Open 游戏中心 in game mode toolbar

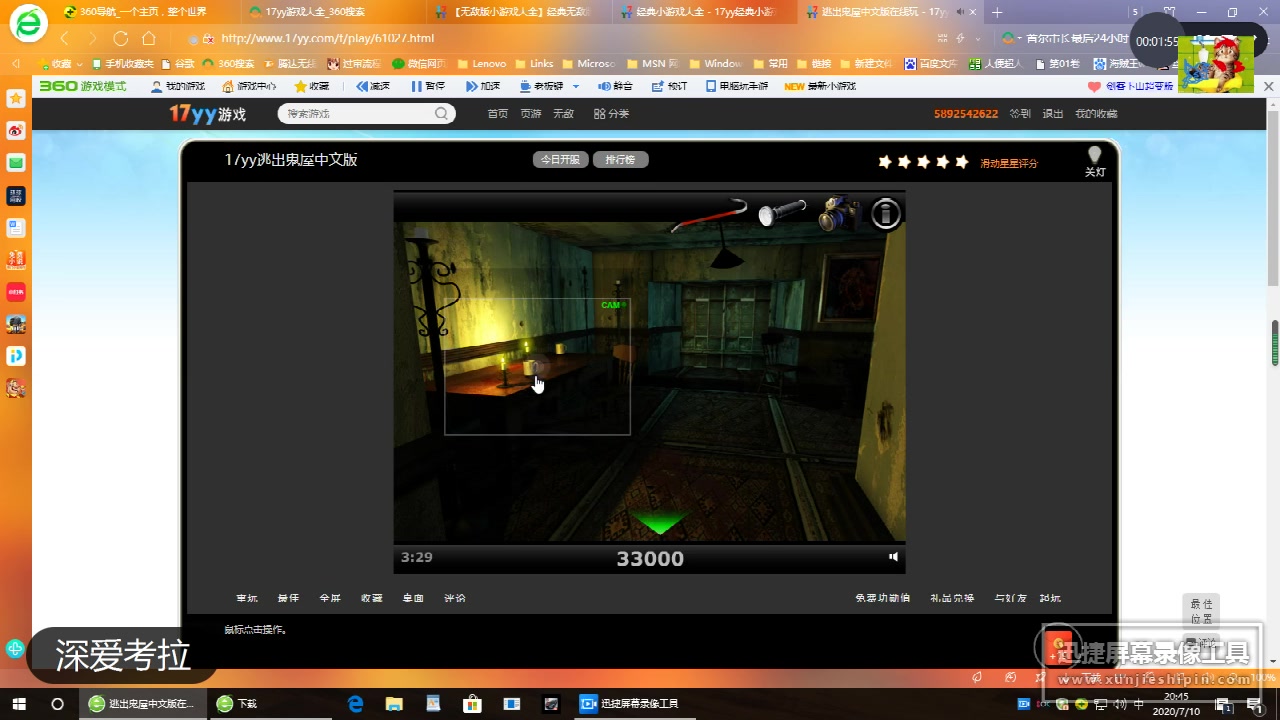pos(248,86)
